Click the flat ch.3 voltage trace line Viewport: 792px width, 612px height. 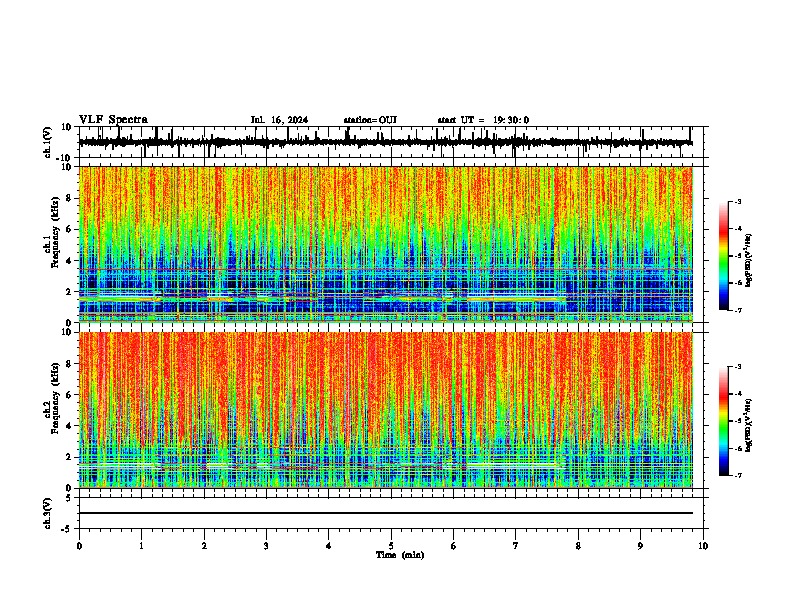coord(386,513)
